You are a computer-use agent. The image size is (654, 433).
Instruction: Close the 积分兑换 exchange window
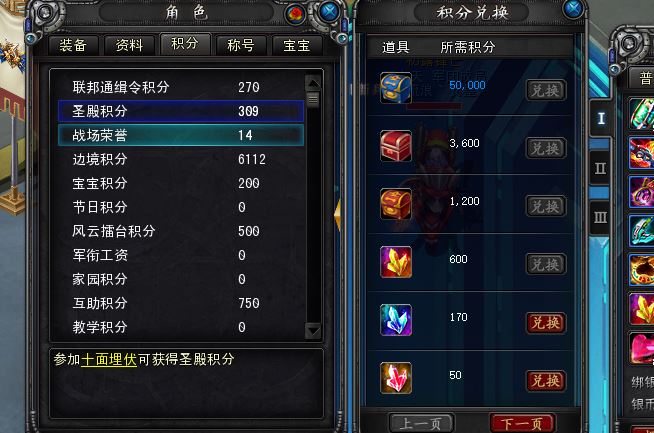click(x=573, y=8)
